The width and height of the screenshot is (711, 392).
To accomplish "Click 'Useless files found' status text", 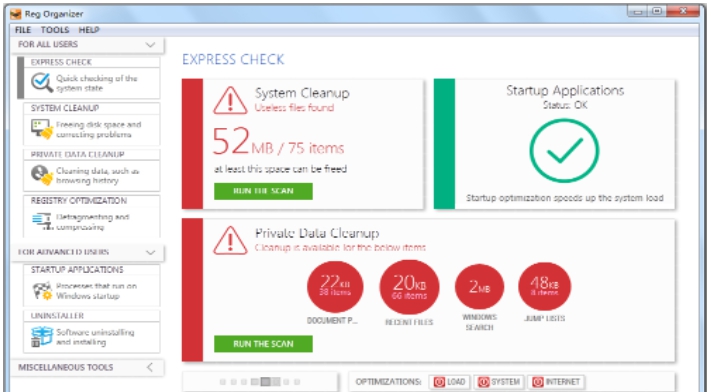I will 294,108.
